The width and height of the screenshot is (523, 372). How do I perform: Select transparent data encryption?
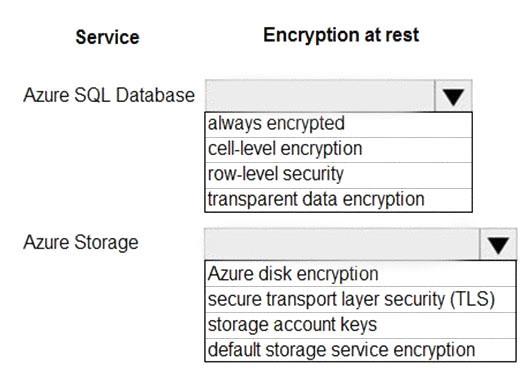pyautogui.click(x=339, y=200)
